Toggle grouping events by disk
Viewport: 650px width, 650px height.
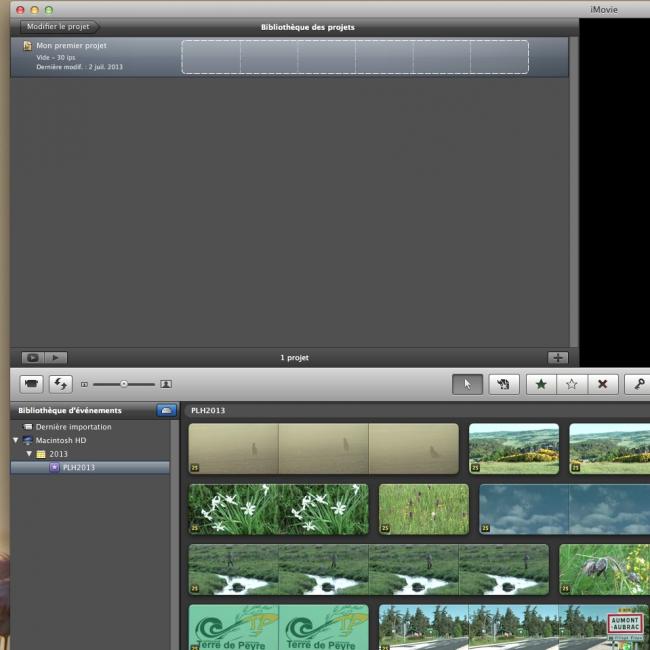pyautogui.click(x=166, y=410)
